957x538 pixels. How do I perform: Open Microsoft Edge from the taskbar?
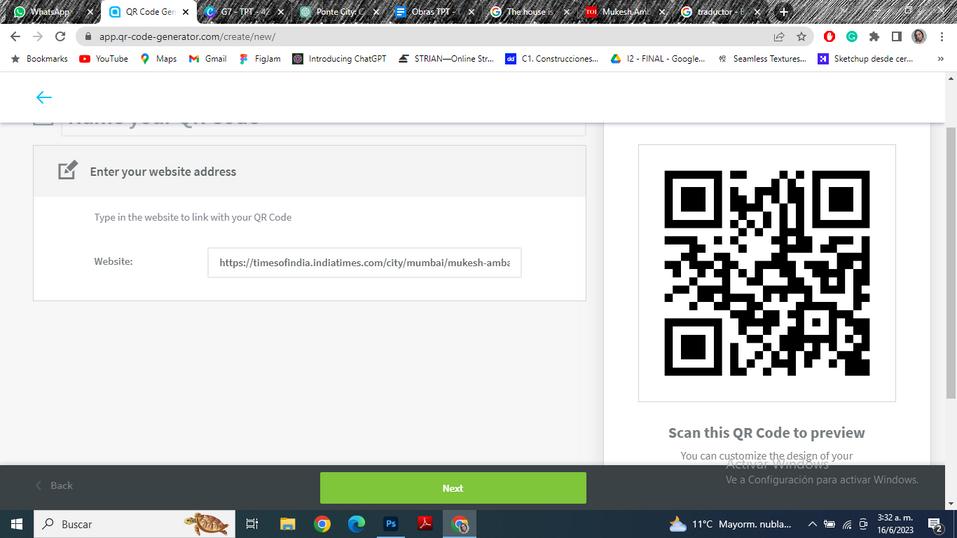click(x=356, y=524)
